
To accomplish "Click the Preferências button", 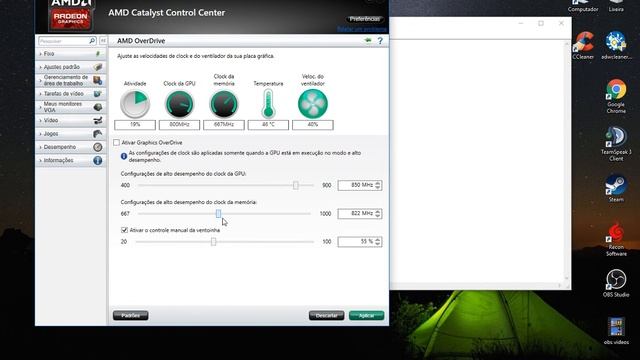I will pos(364,19).
